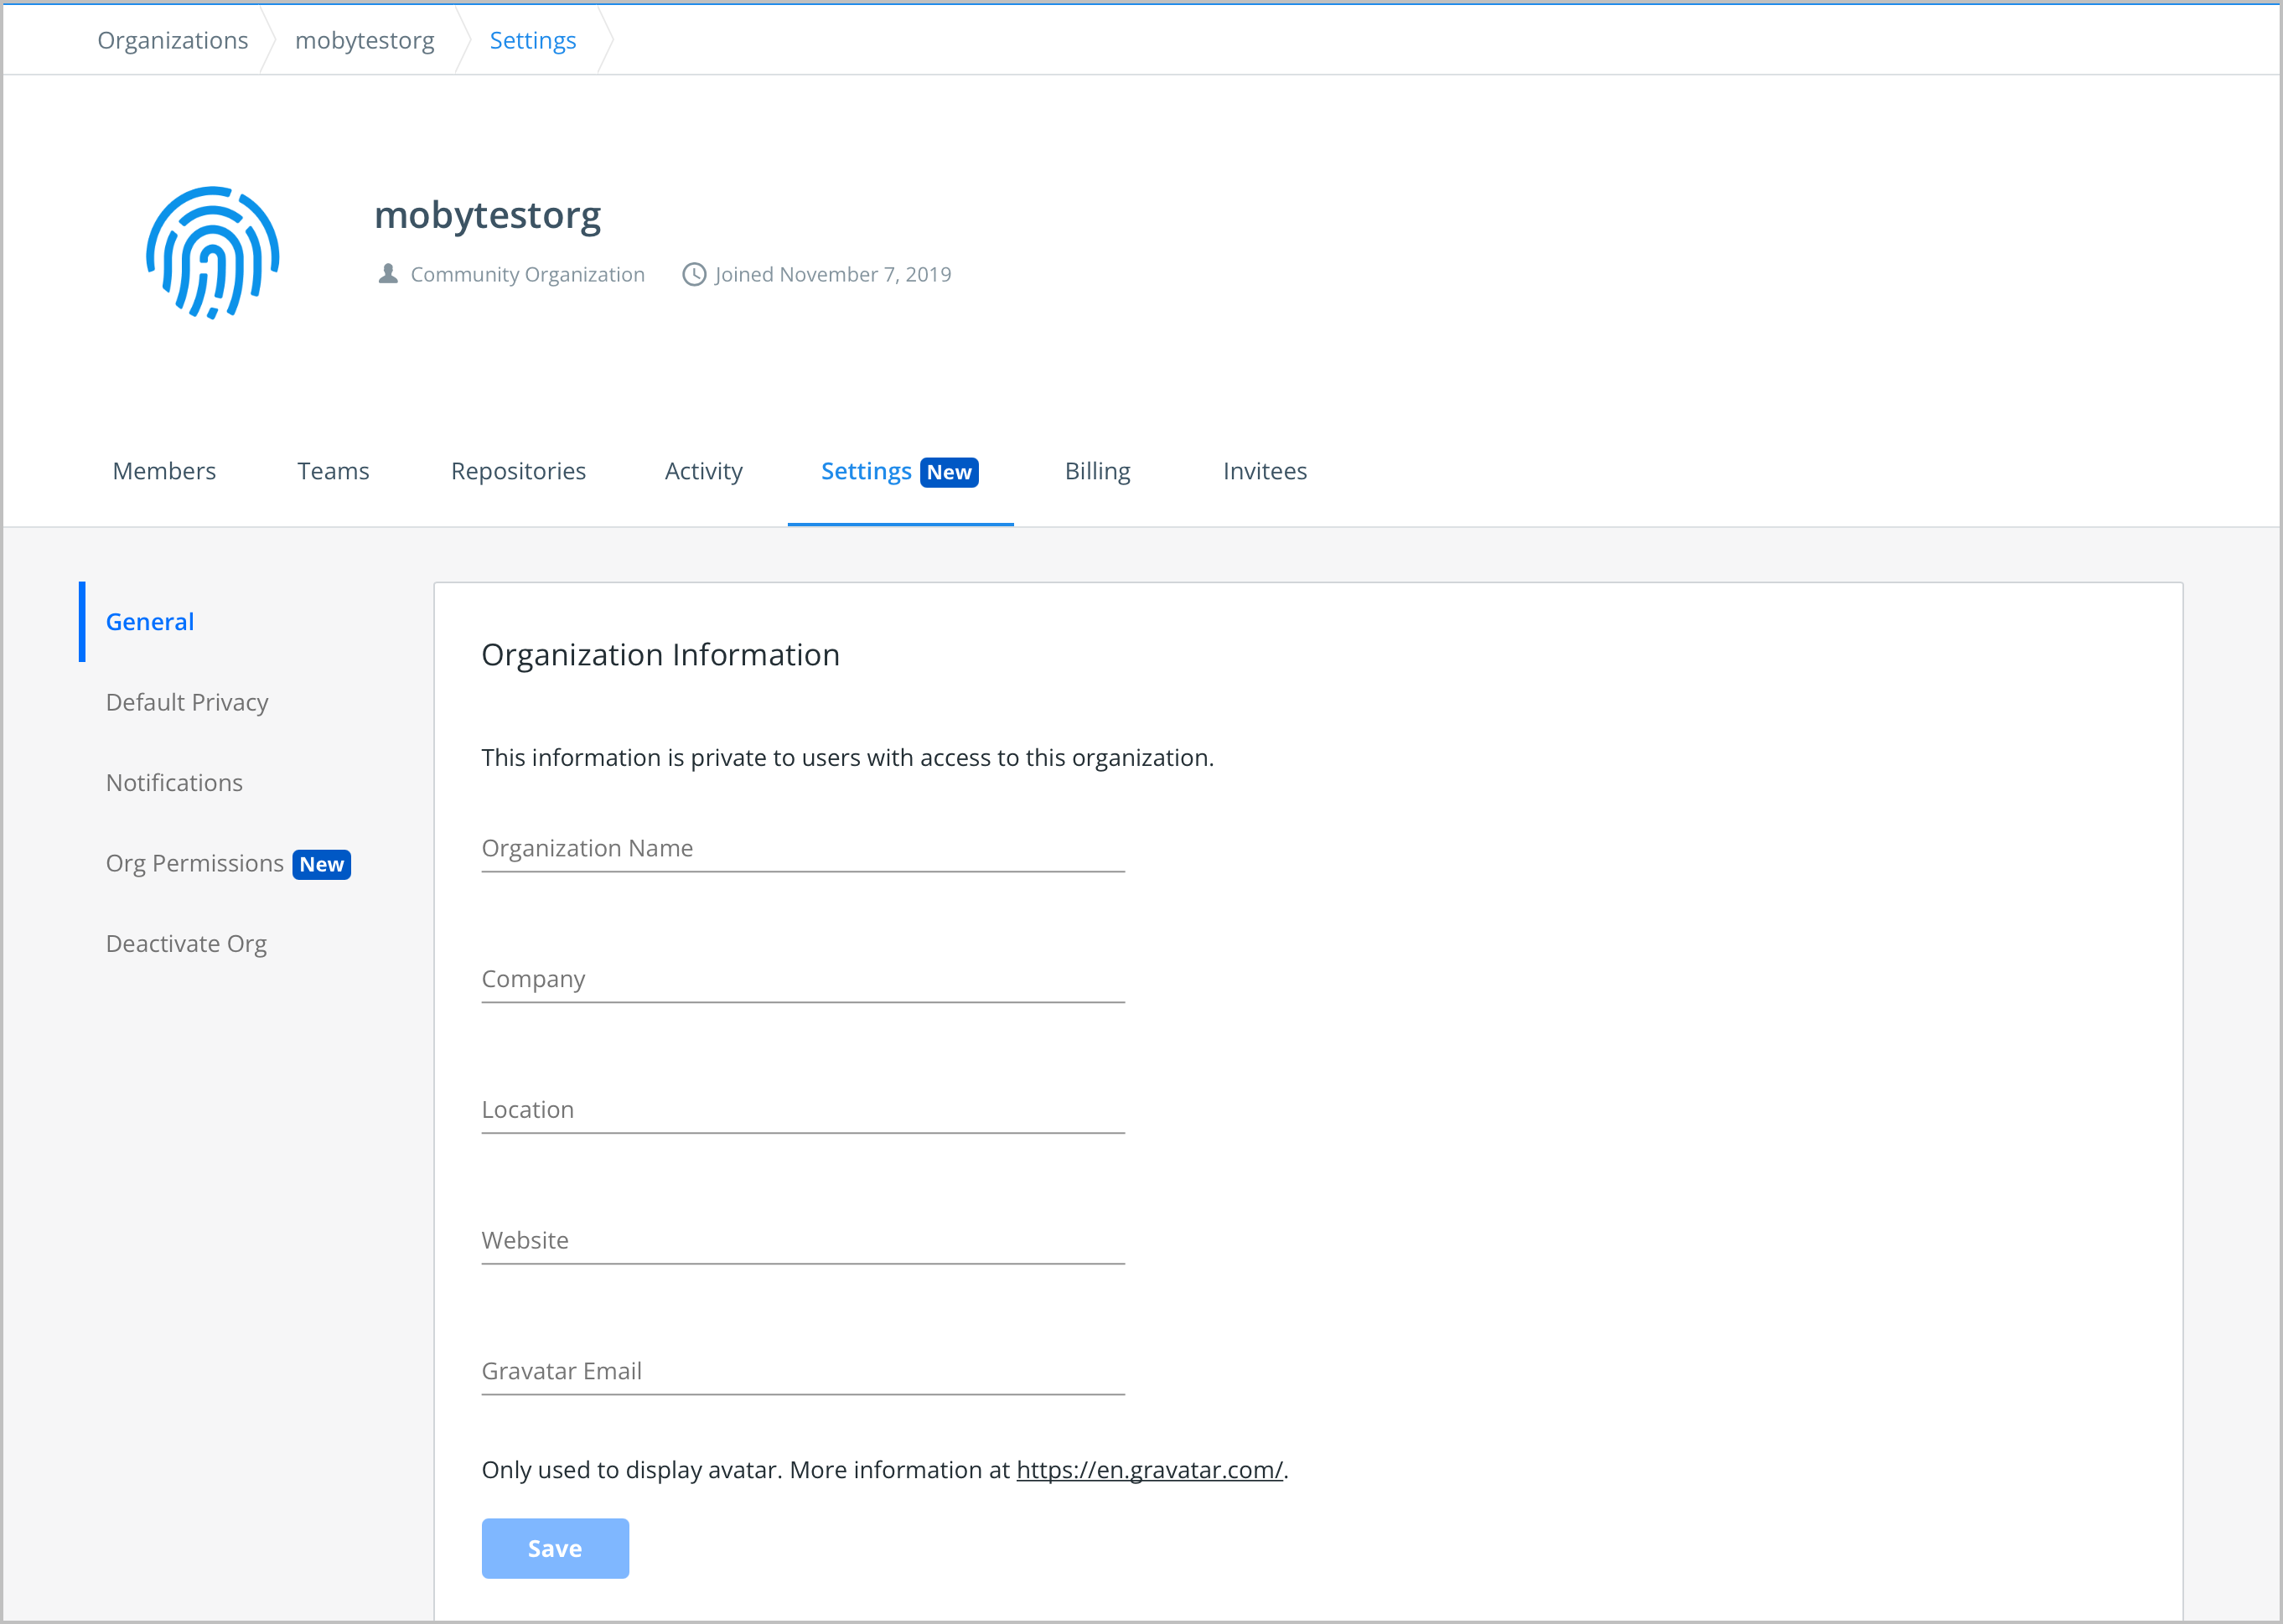Navigate to Organizations via the breadcrumb
2283x1624 pixels.
tap(172, 40)
